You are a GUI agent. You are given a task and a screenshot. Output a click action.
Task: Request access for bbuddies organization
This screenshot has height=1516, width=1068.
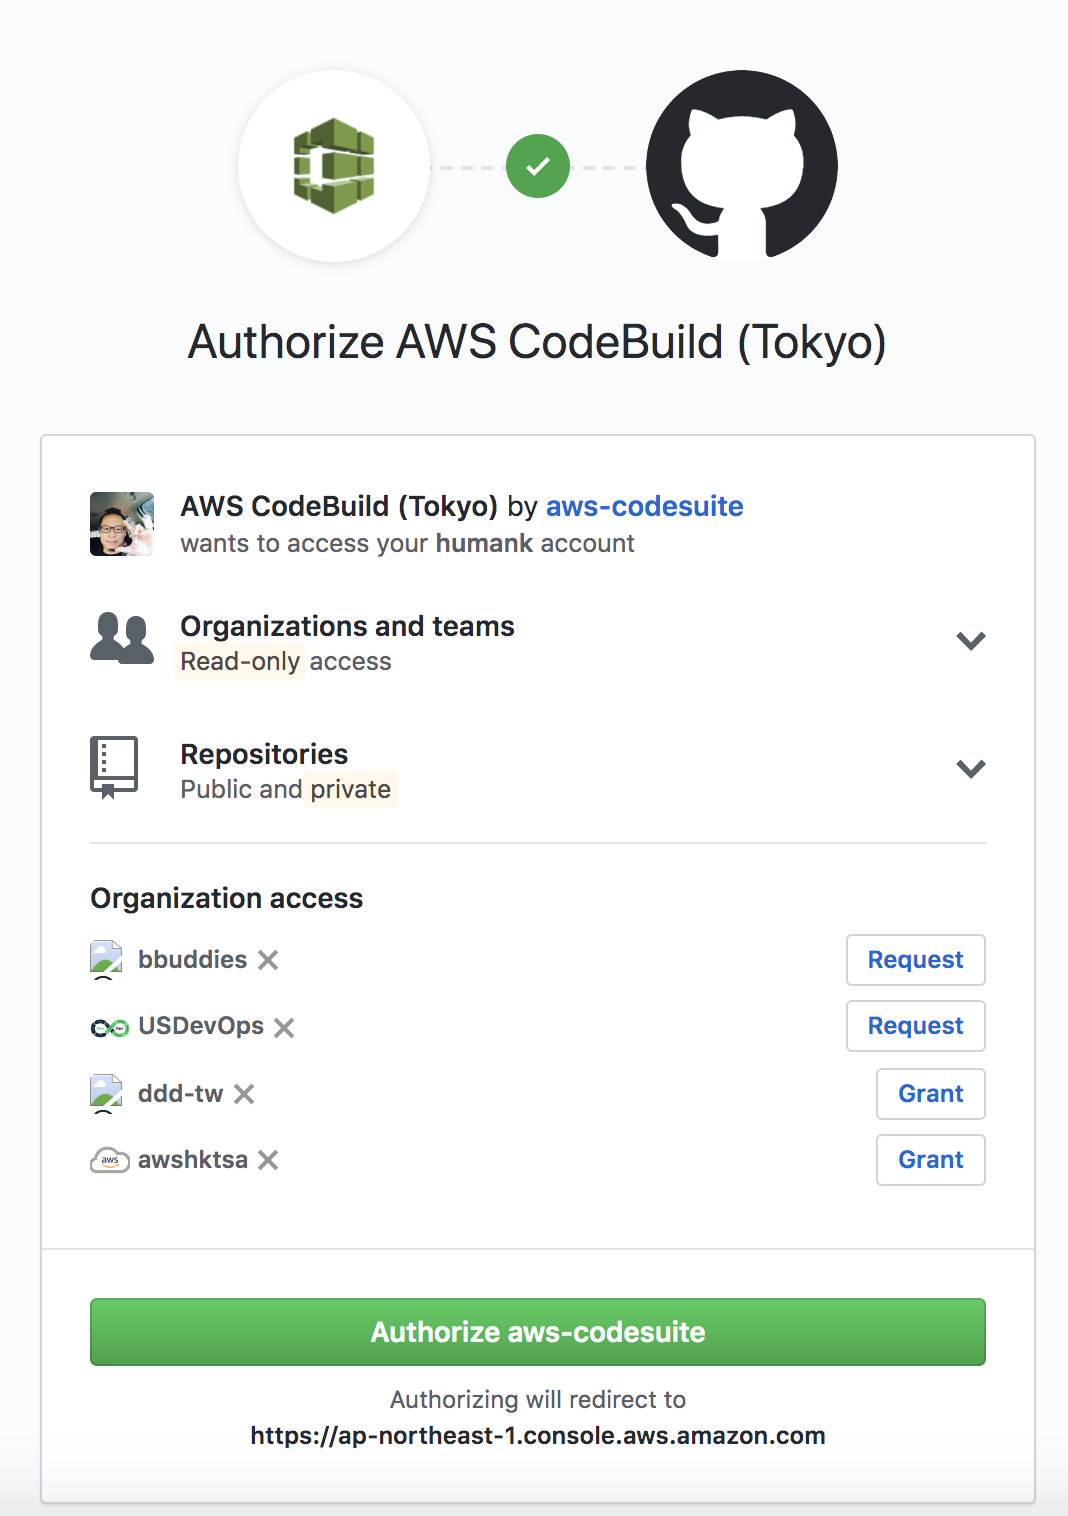(915, 960)
